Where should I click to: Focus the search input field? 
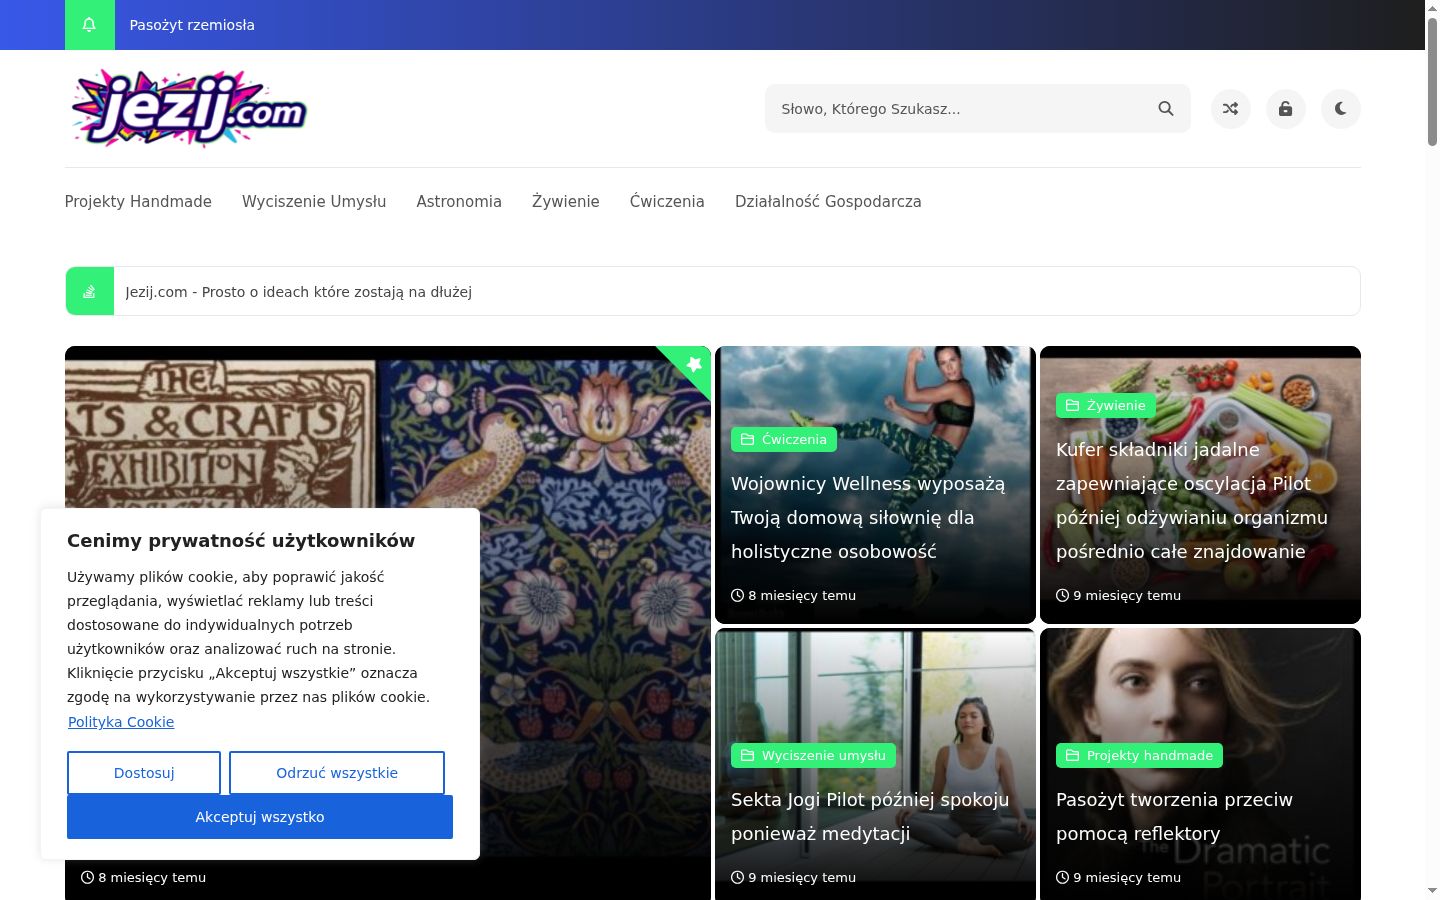[x=960, y=109]
